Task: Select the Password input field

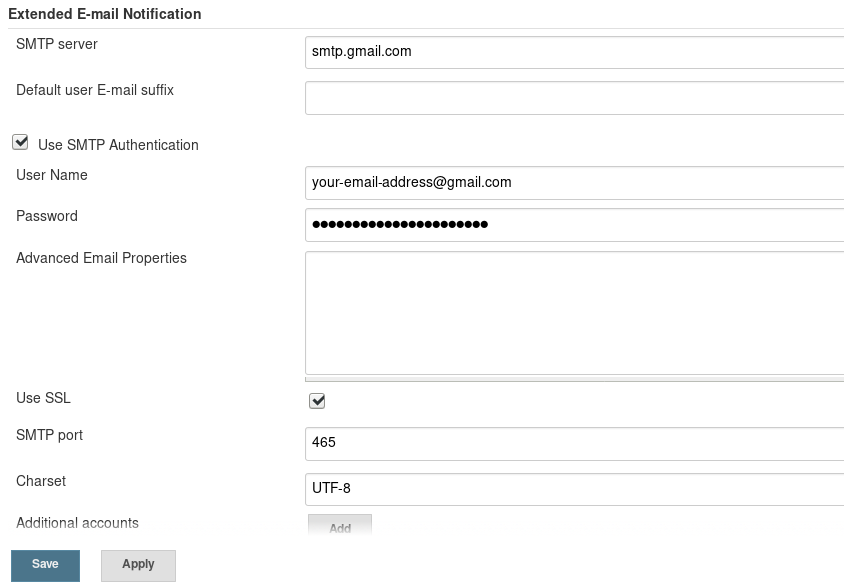Action: (574, 225)
